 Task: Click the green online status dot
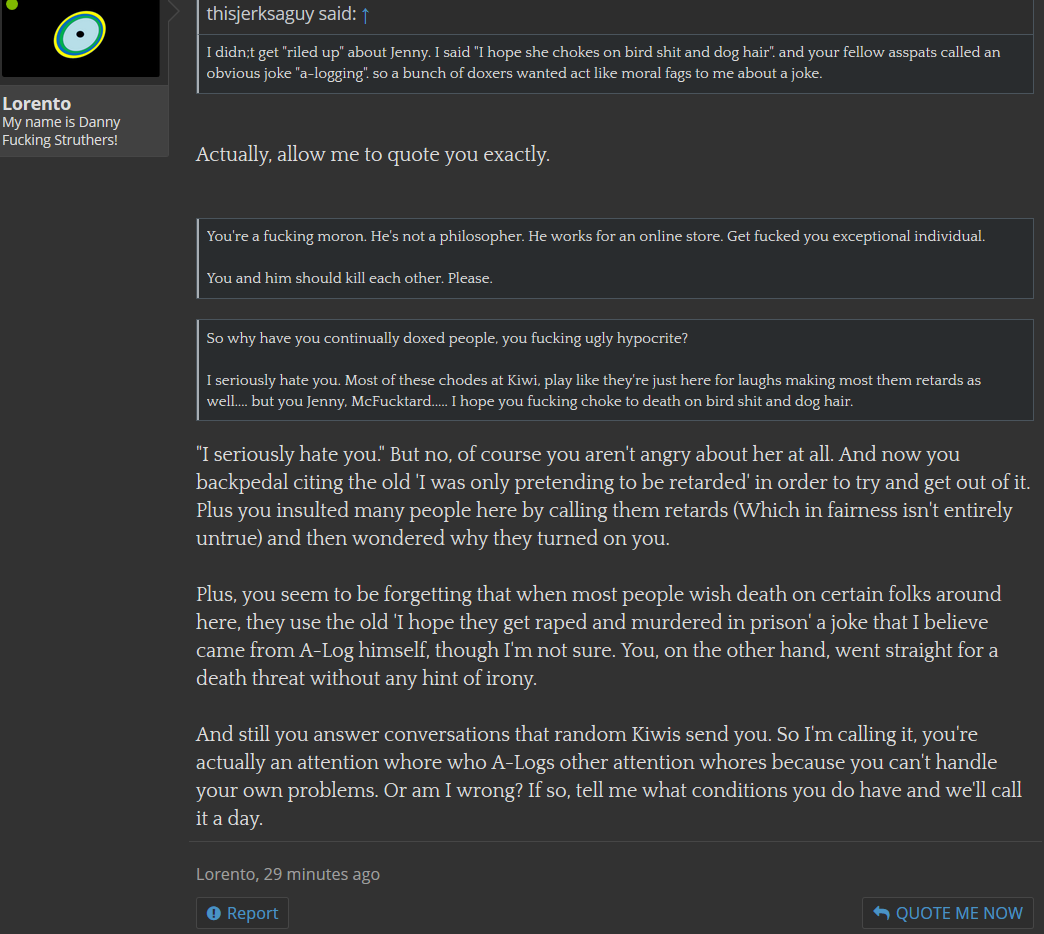pos(11,4)
